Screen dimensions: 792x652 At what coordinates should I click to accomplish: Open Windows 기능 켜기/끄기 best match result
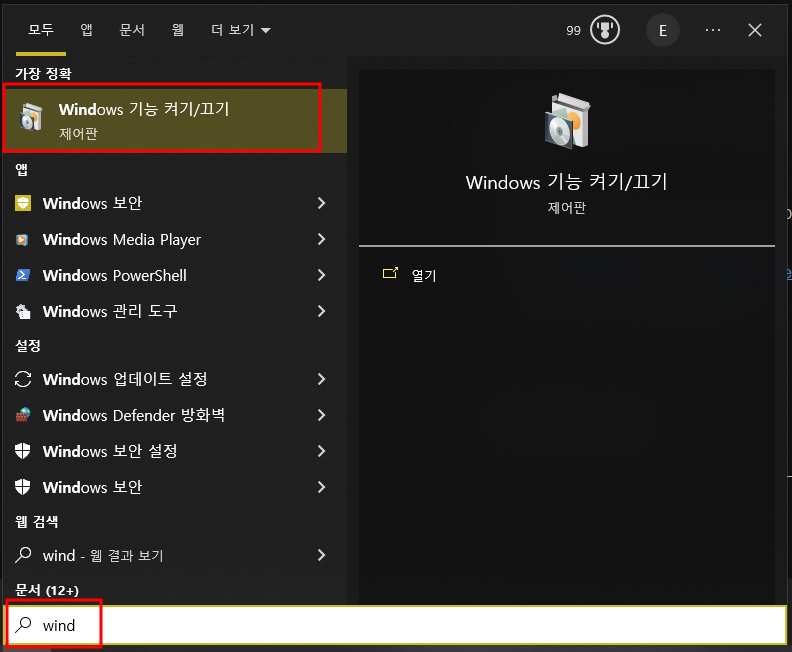(175, 121)
